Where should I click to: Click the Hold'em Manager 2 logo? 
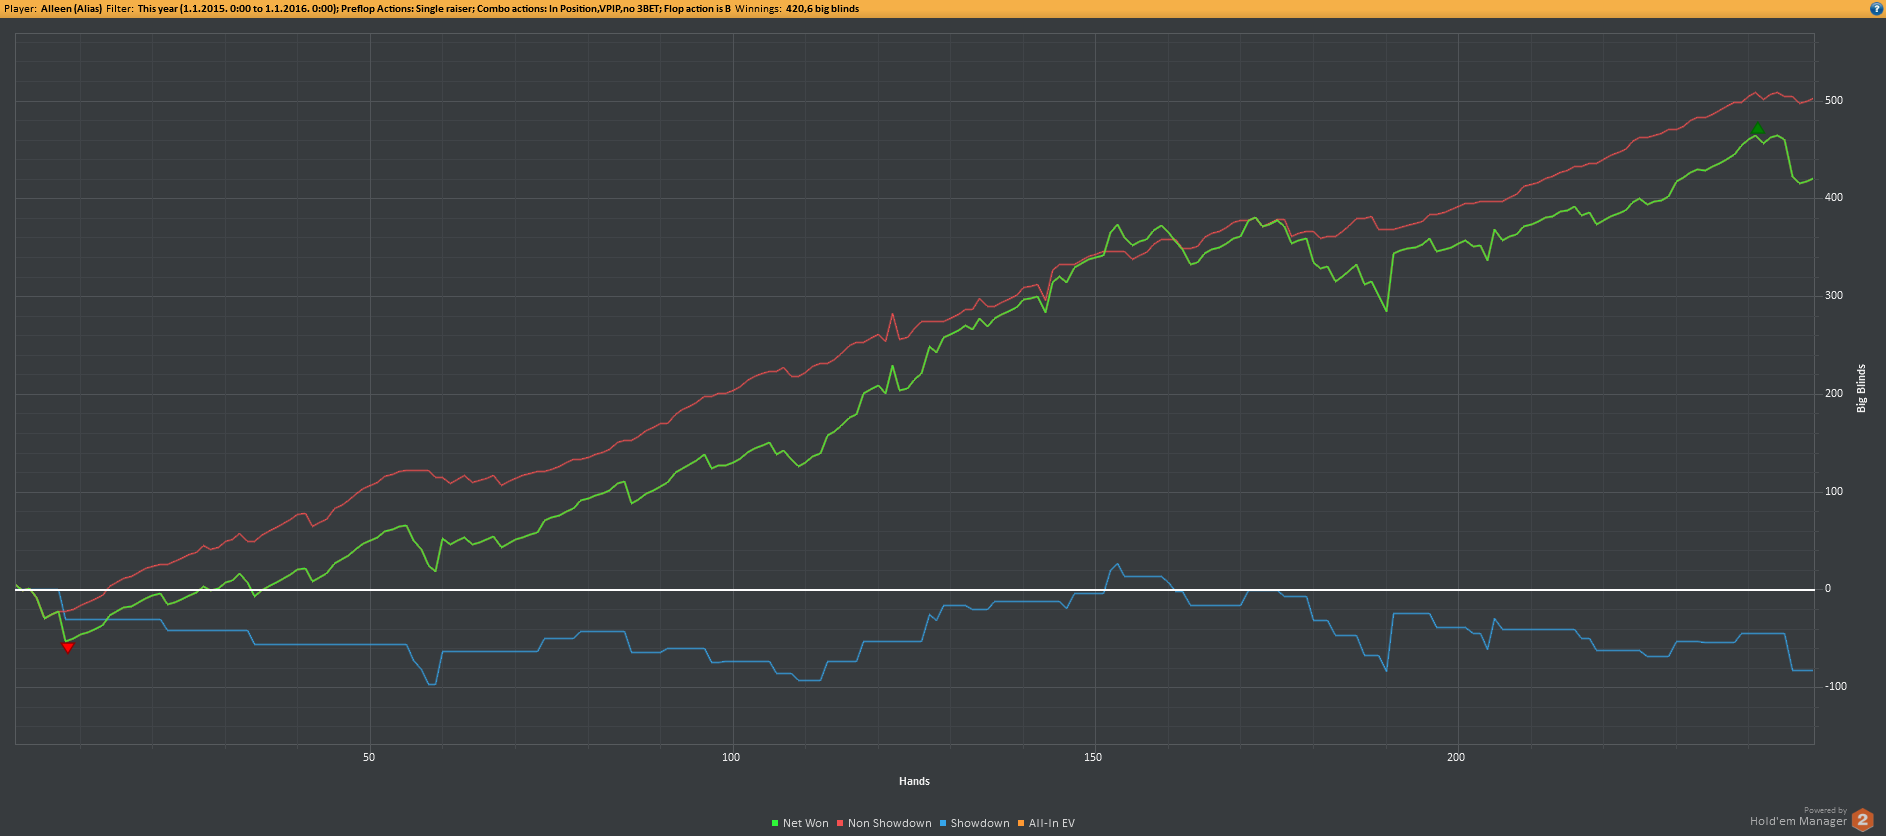point(1862,821)
